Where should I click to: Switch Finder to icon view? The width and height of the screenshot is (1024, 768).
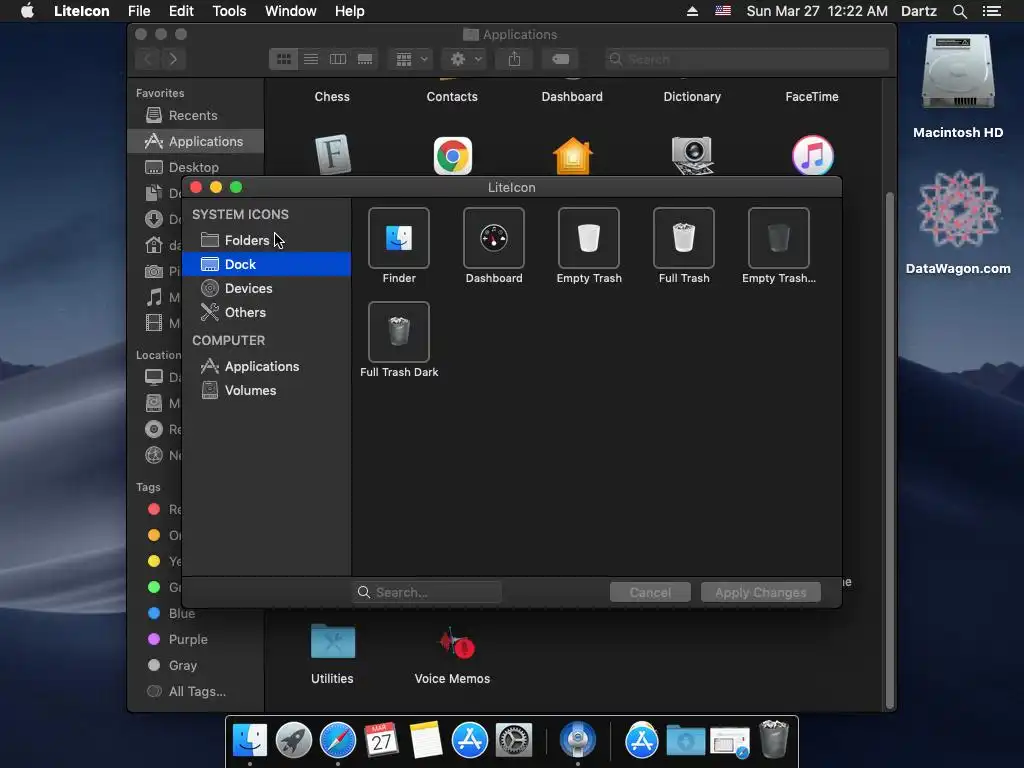coord(283,59)
